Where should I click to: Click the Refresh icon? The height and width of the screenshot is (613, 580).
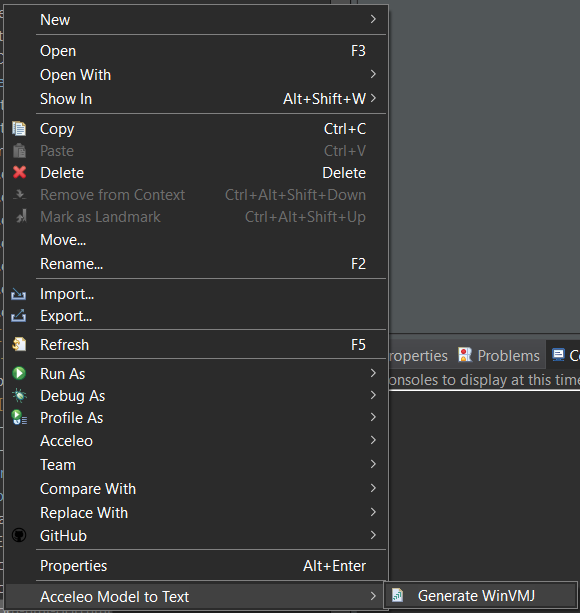pyautogui.click(x=19, y=344)
